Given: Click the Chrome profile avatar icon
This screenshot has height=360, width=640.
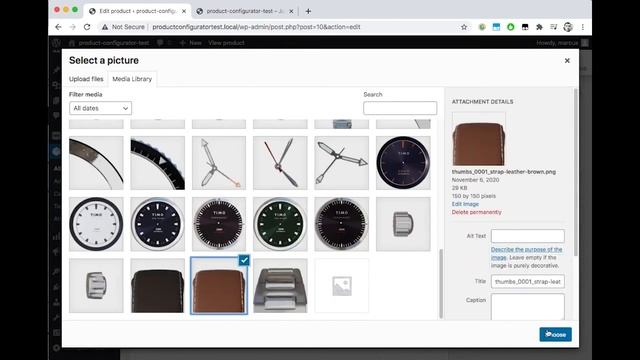Looking at the screenshot, I should [x=568, y=27].
